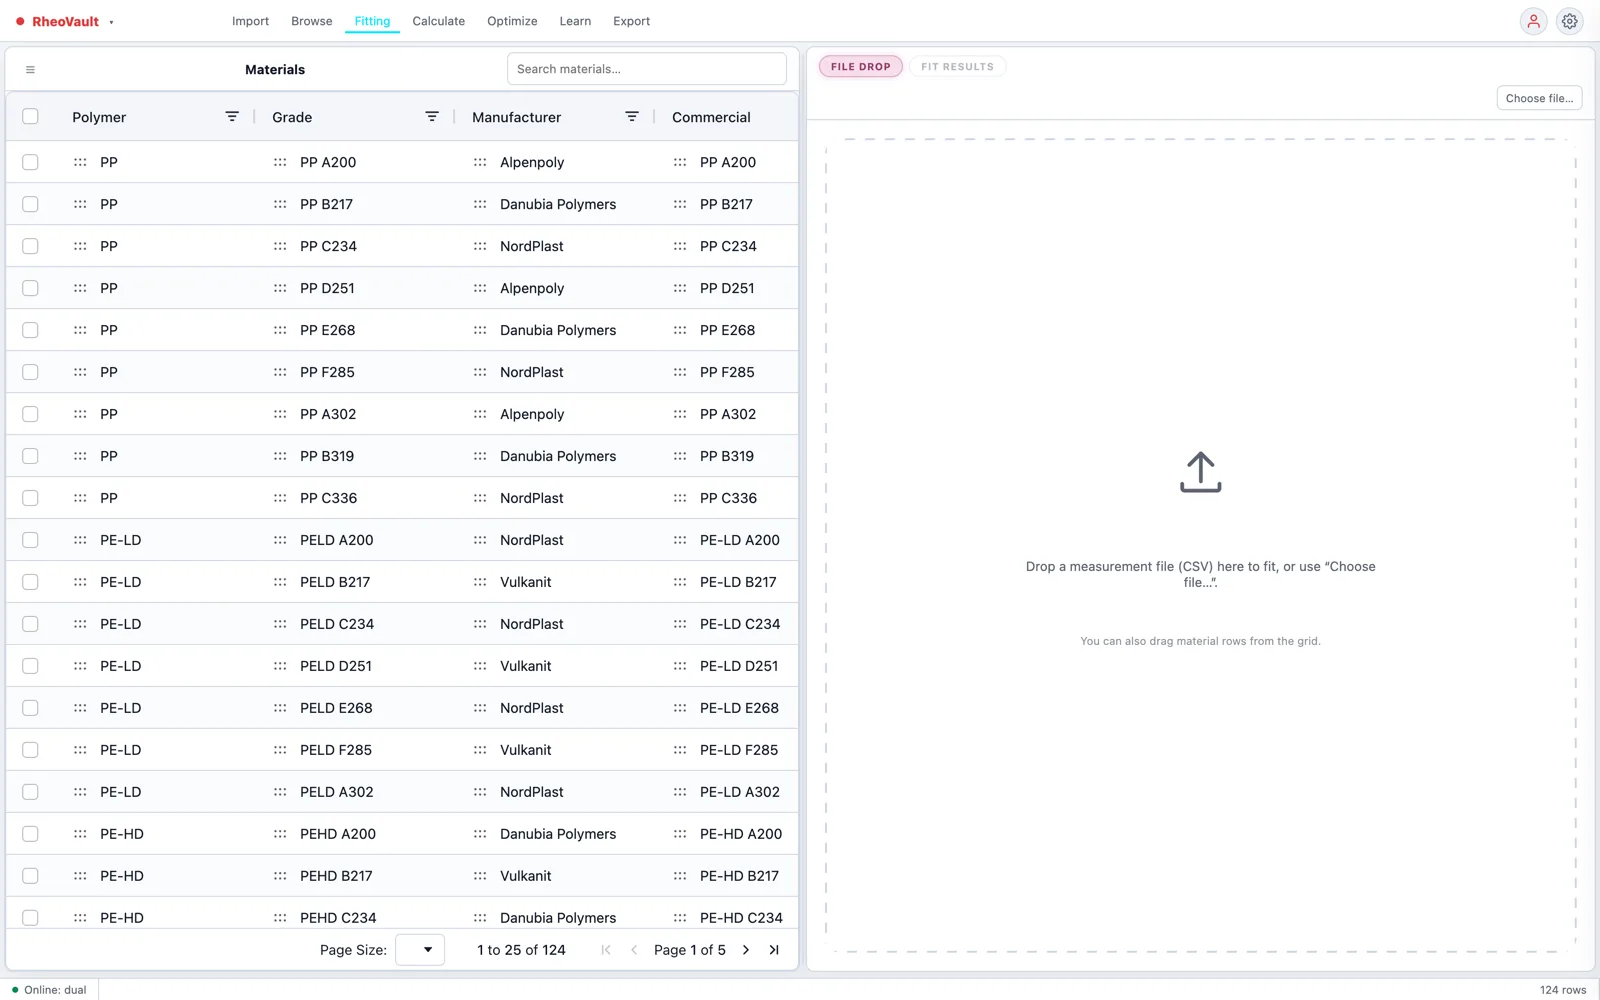Grab the drag handle beside polymer PE-HD in PEHD B217 row
Viewport: 1600px width, 1000px height.
(x=80, y=876)
